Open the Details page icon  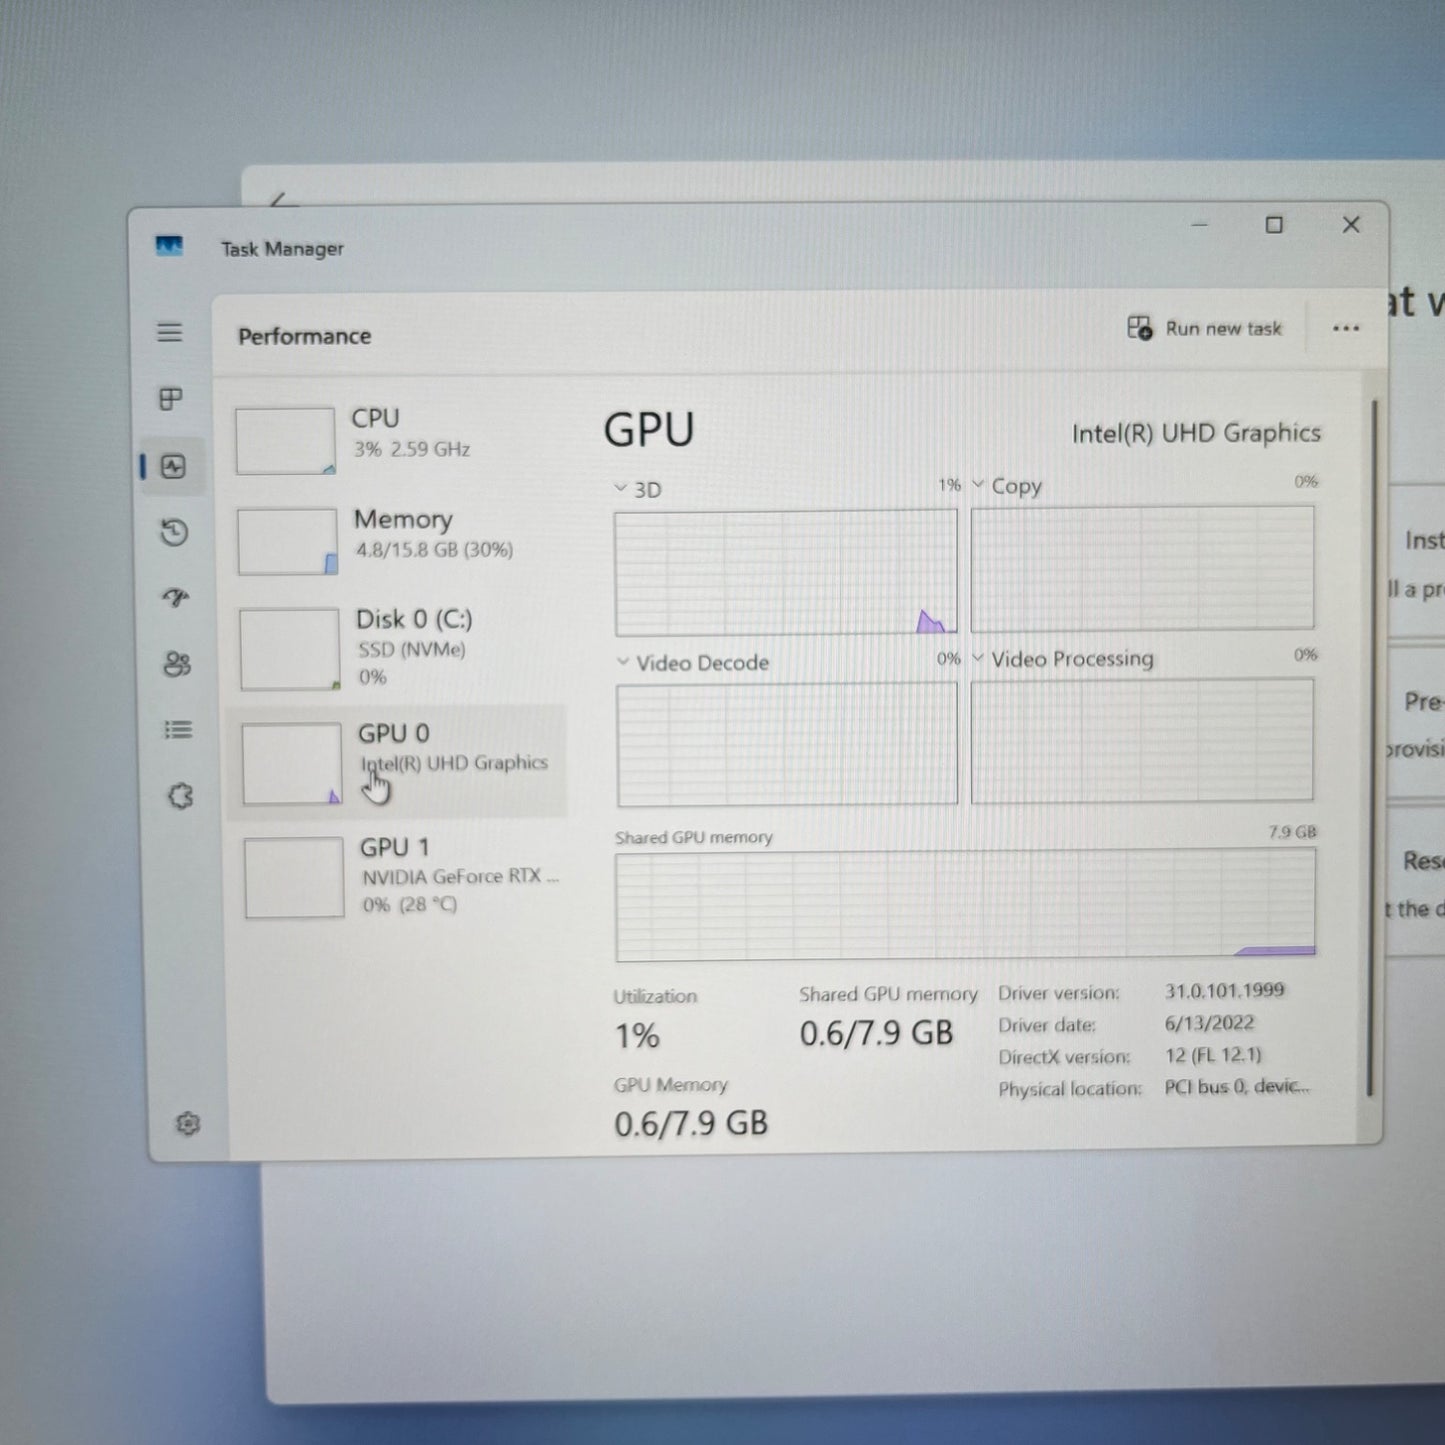[x=178, y=730]
